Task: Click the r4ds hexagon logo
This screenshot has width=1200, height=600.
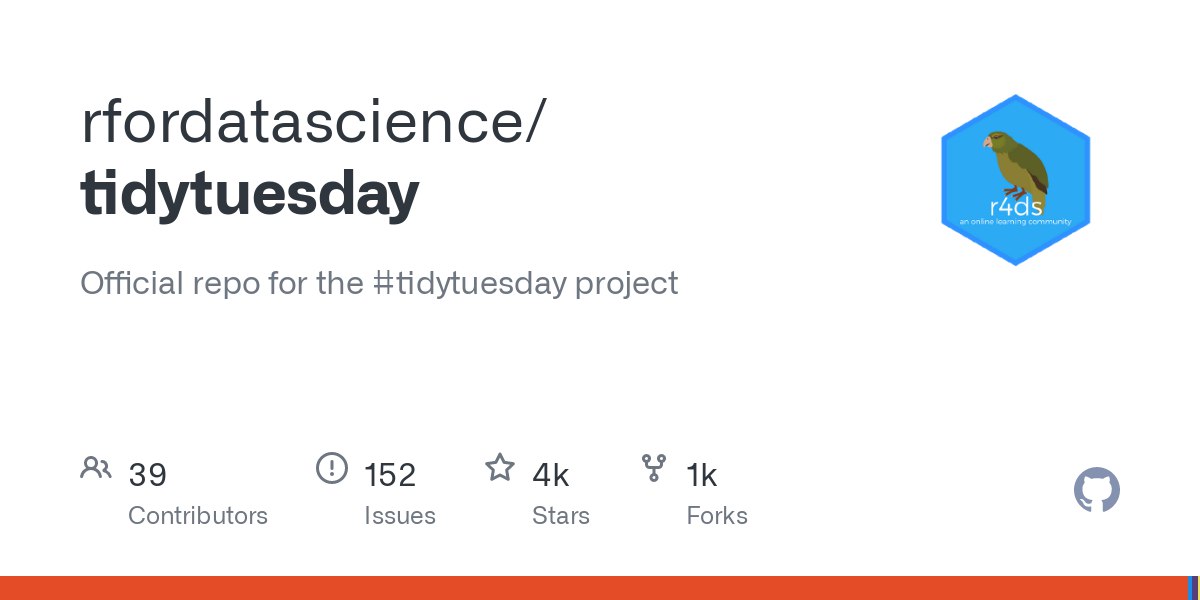Action: click(1015, 180)
